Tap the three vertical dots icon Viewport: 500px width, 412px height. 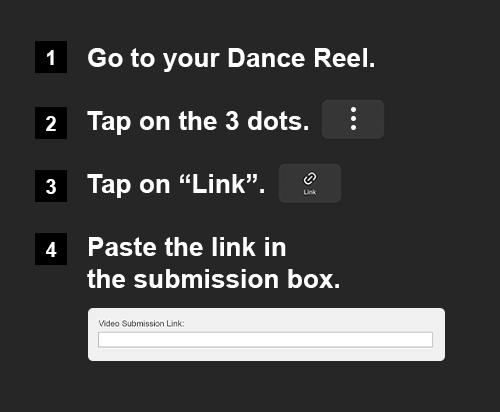coord(353,119)
